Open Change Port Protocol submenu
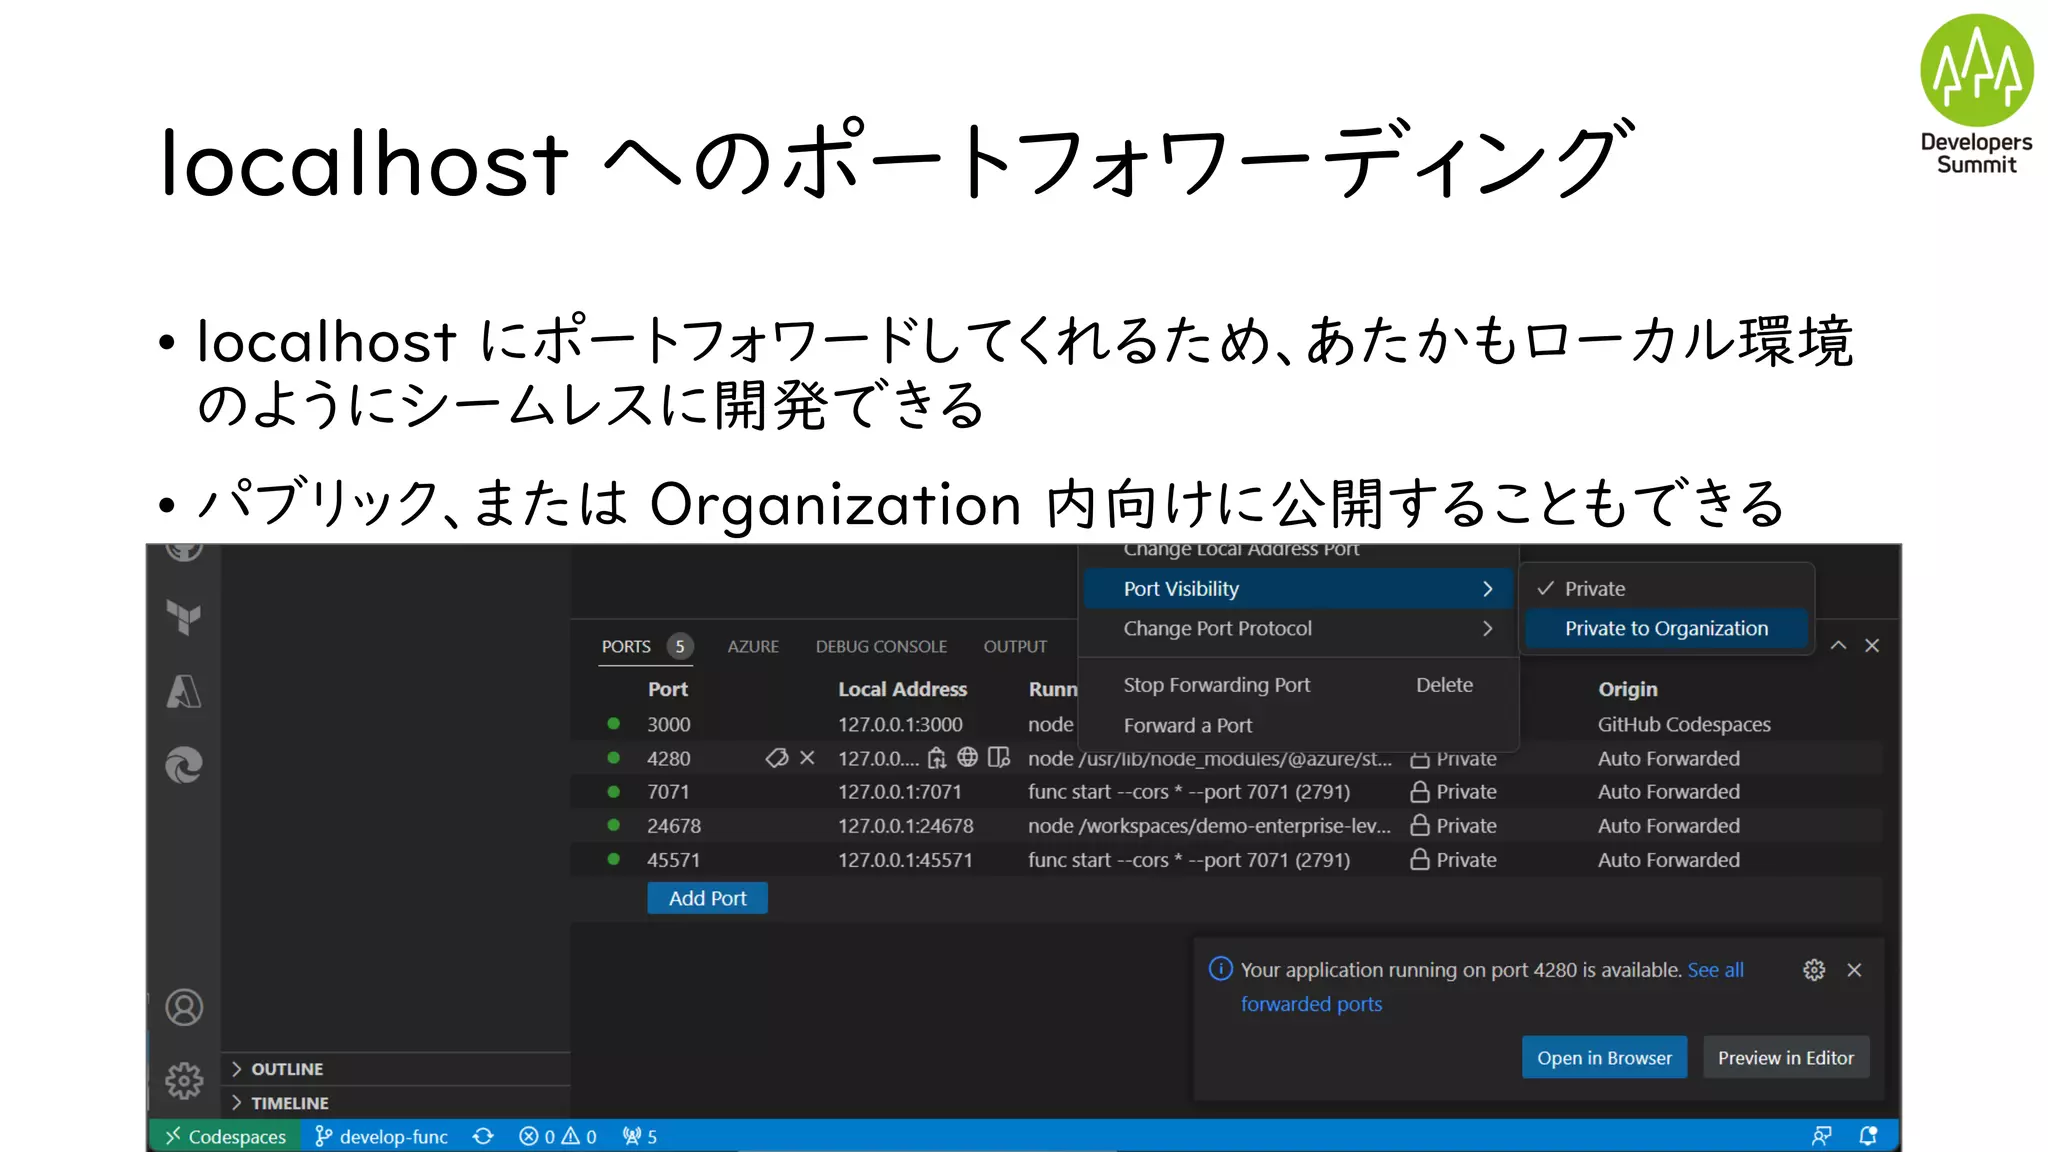The height and width of the screenshot is (1152, 2048). (1297, 628)
